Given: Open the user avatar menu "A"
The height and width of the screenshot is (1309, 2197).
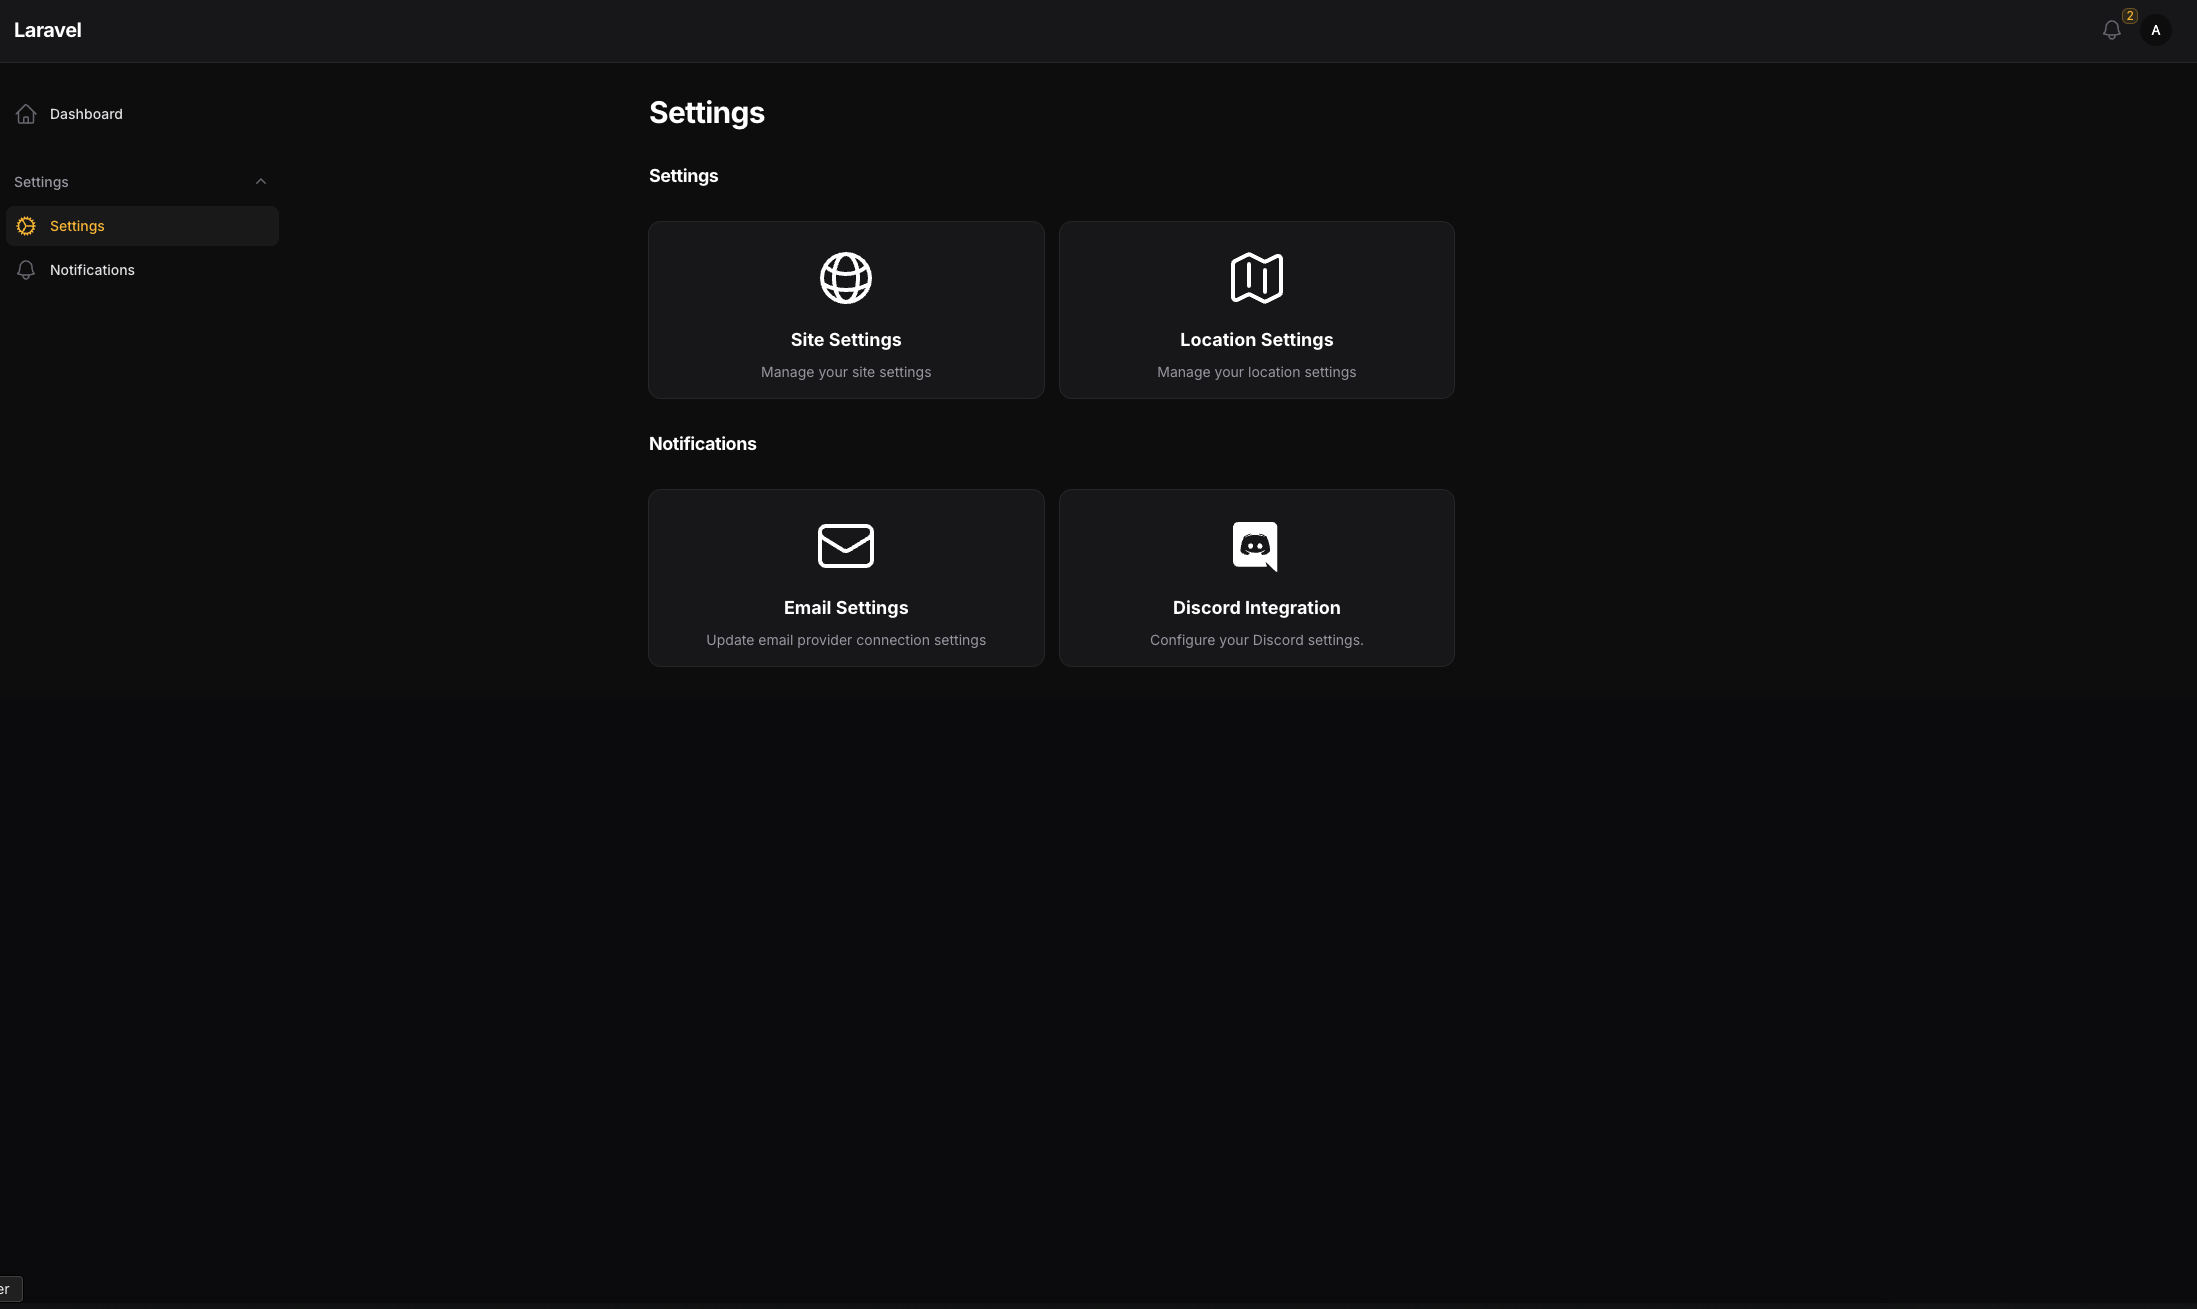Looking at the screenshot, I should pyautogui.click(x=2156, y=31).
